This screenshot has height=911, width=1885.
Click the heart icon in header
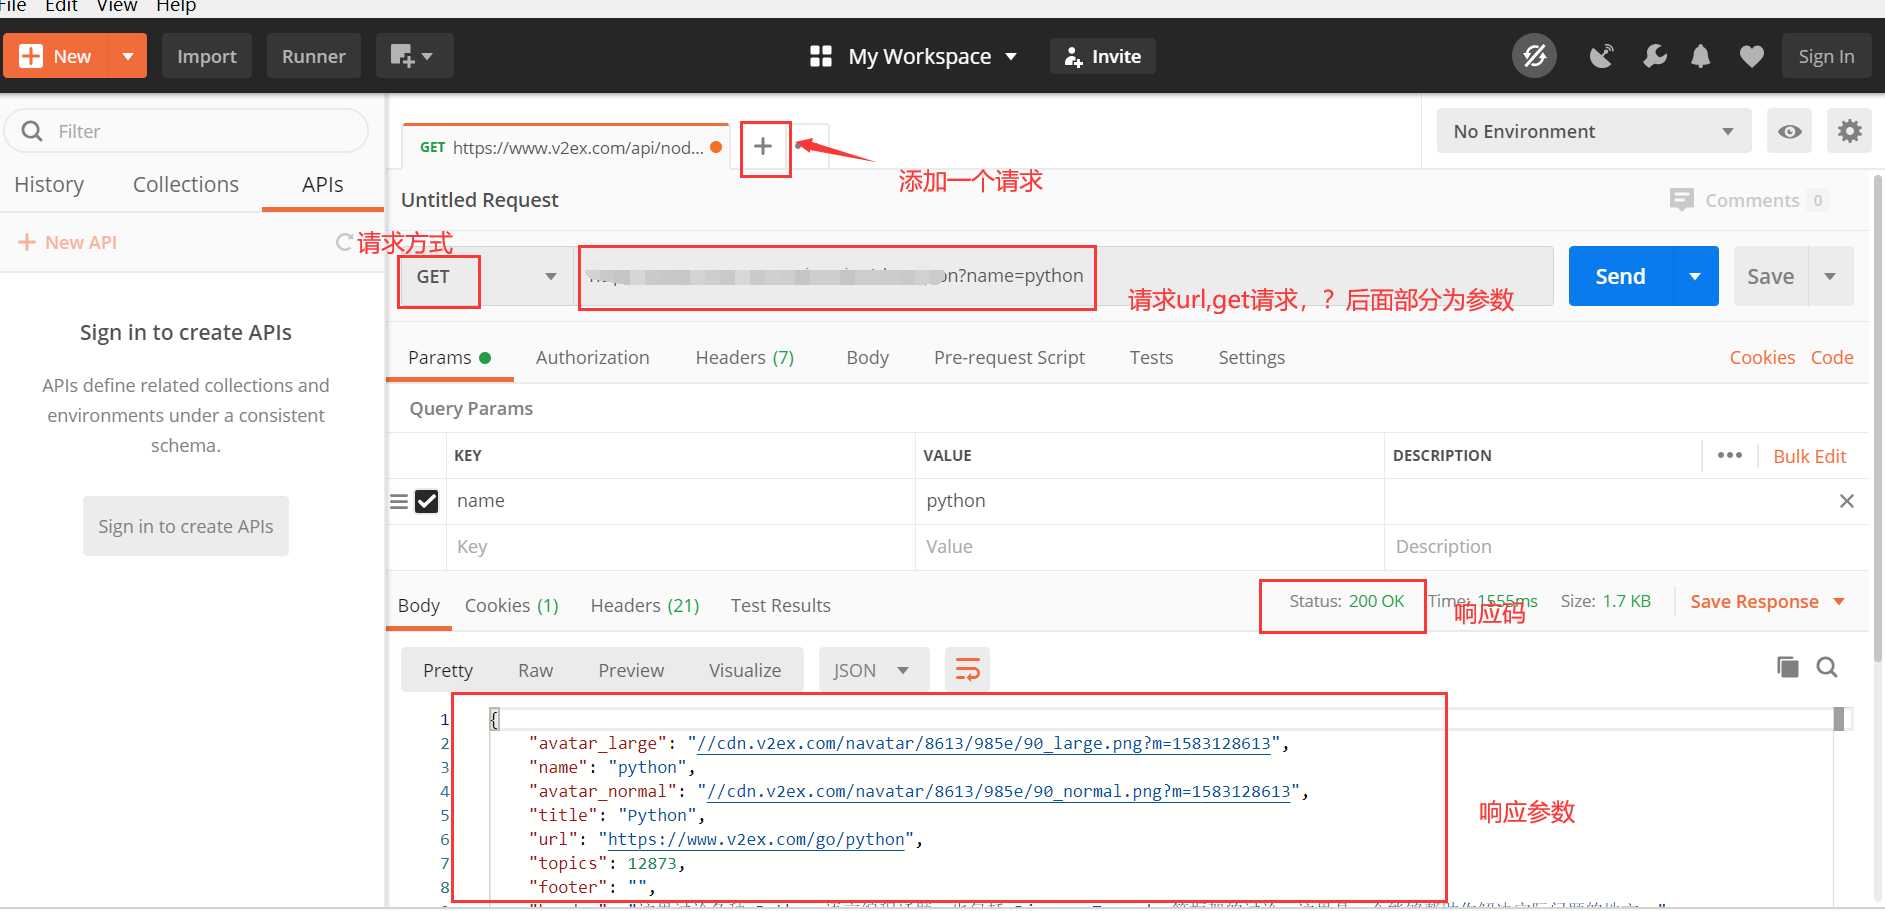[x=1751, y=56]
